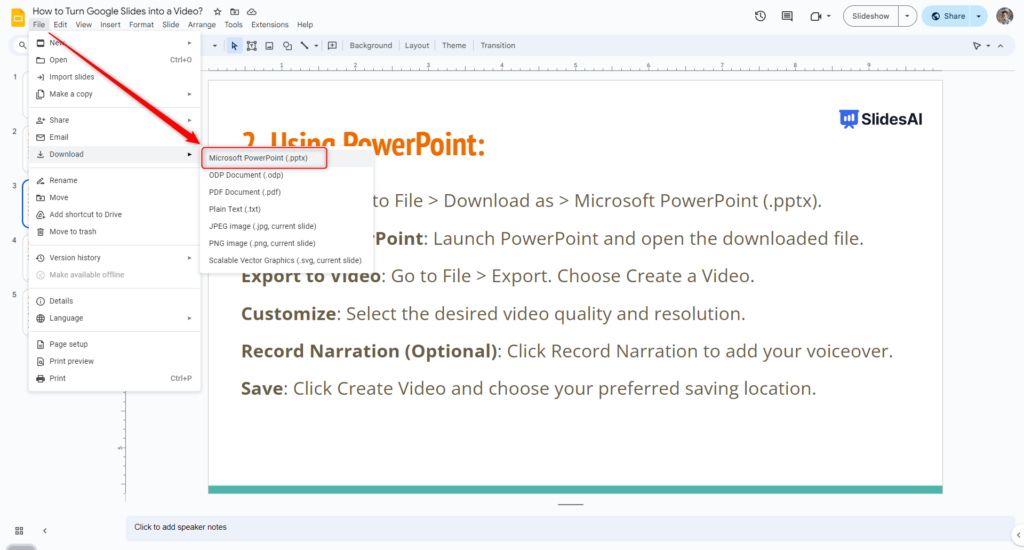Select the text box tool
This screenshot has height=550, width=1024.
tap(251, 46)
